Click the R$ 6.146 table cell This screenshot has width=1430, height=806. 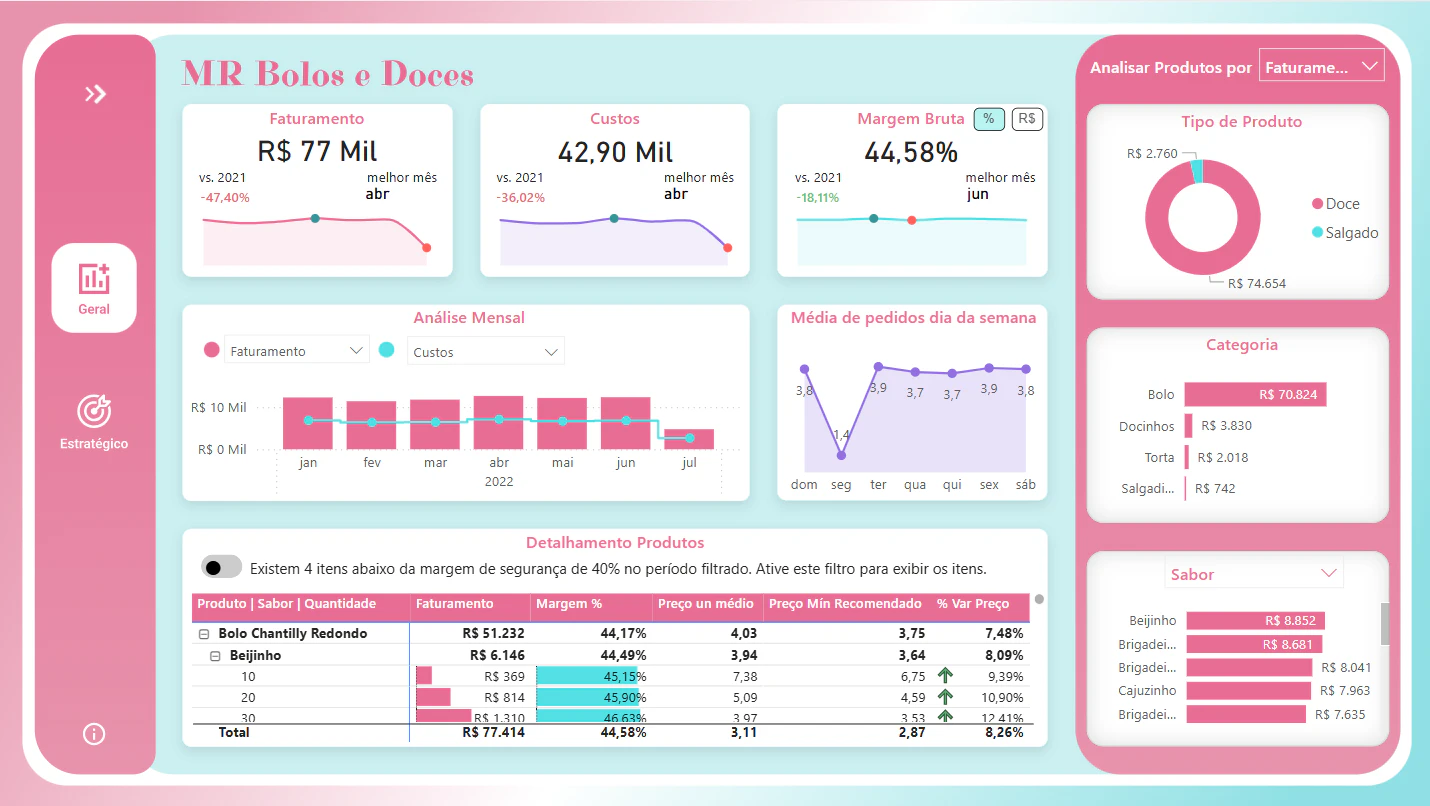pos(497,656)
